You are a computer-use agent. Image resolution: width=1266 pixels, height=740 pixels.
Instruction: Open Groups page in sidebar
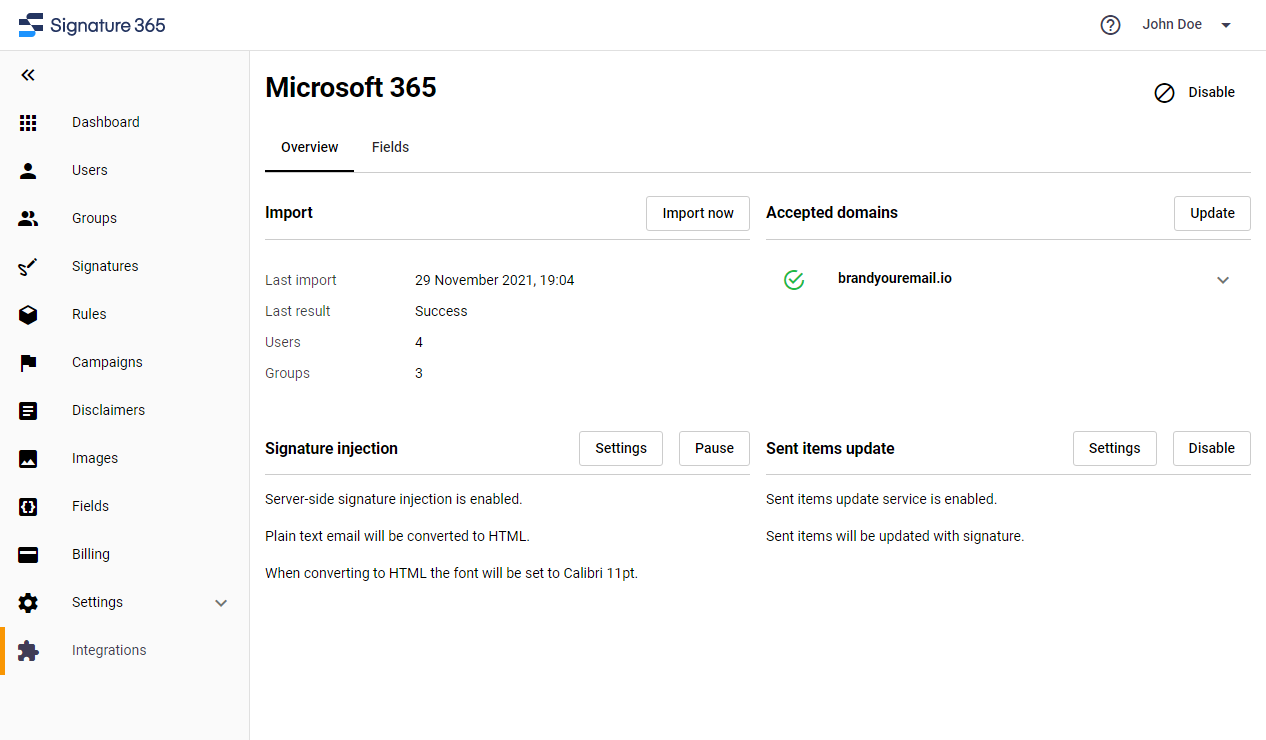[x=94, y=218]
